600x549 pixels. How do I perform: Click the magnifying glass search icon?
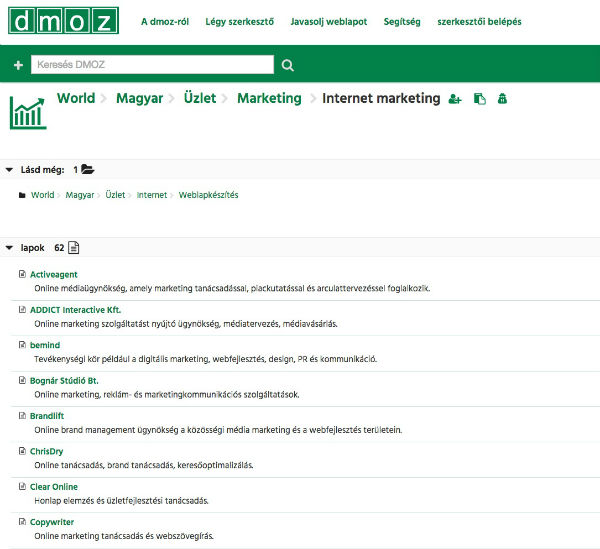[287, 65]
